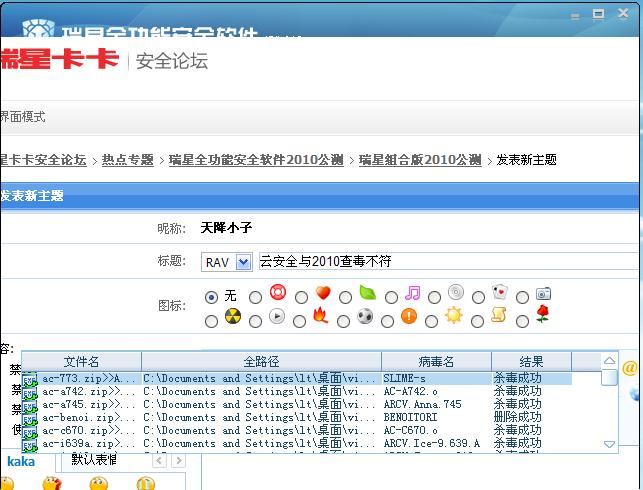This screenshot has height=490, width=643.
Task: Click the flame topic icon
Action: (321, 315)
